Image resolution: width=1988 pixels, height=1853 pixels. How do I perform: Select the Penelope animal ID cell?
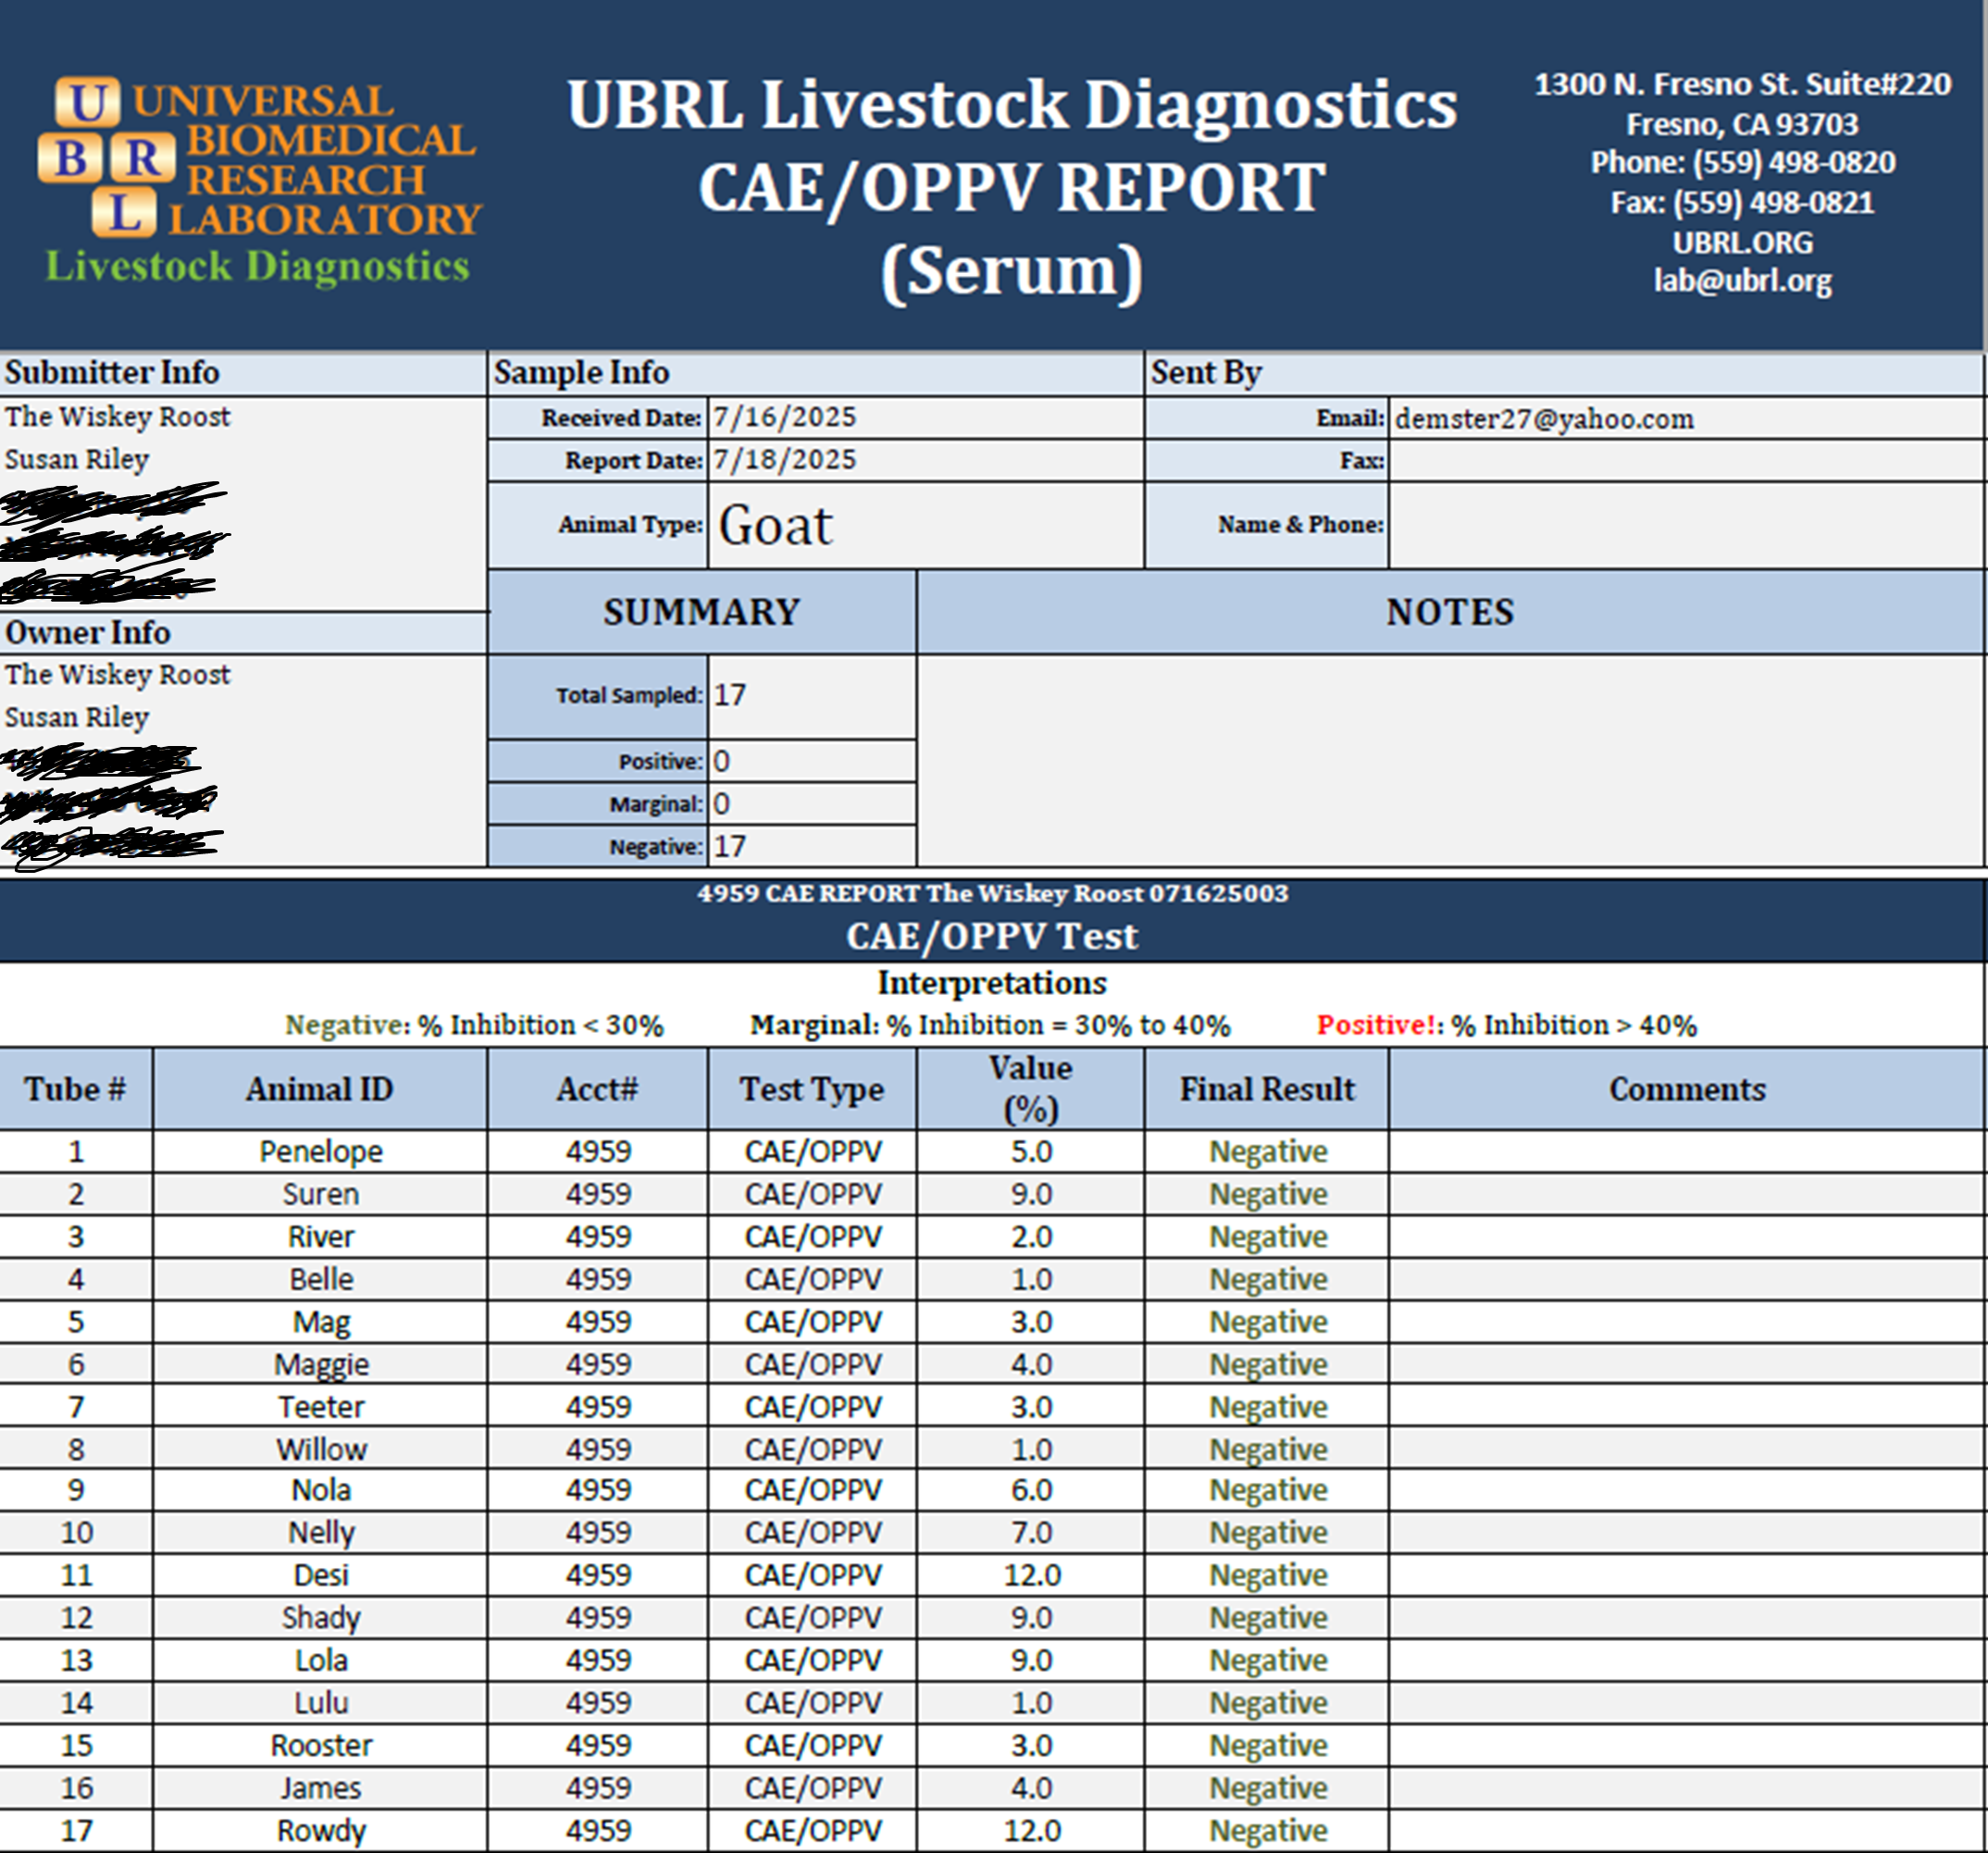tap(320, 1151)
